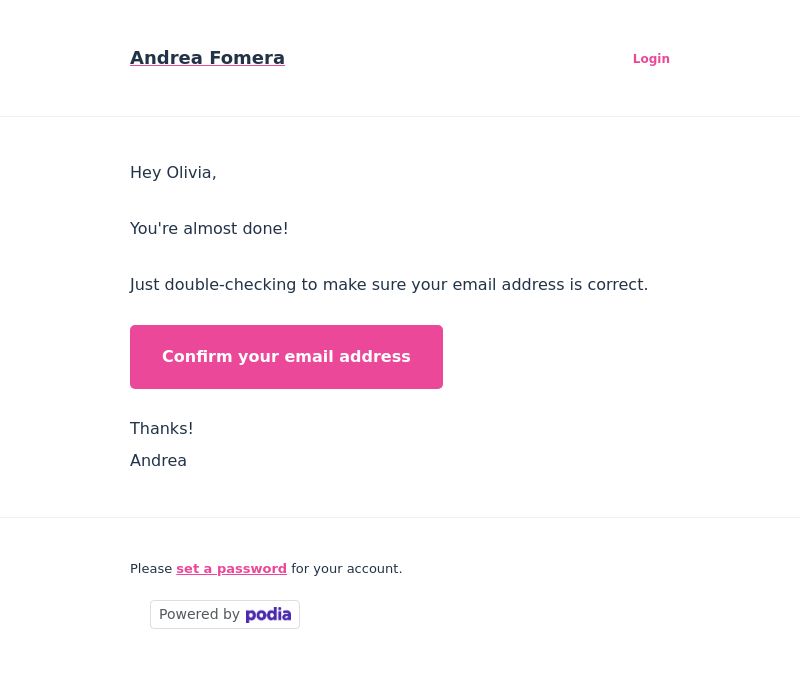Click the word 'Fomera' in the header title
Viewport: 800px width, 689px height.
(x=247, y=58)
